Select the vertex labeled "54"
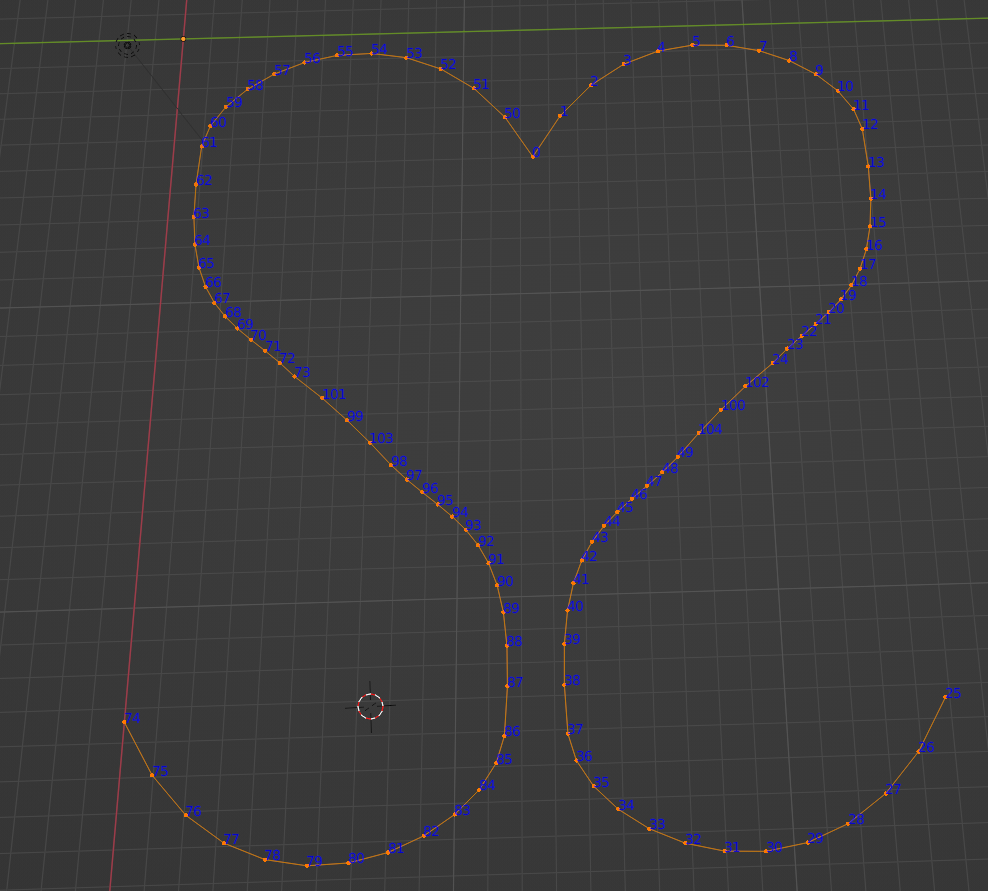The width and height of the screenshot is (988, 891). click(x=370, y=54)
